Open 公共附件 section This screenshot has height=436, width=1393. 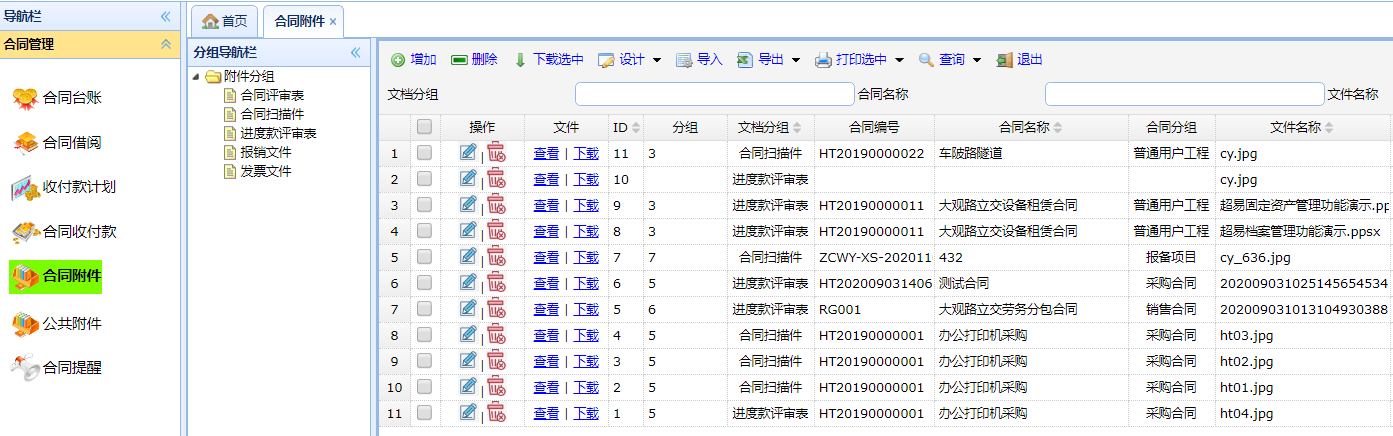tap(57, 323)
